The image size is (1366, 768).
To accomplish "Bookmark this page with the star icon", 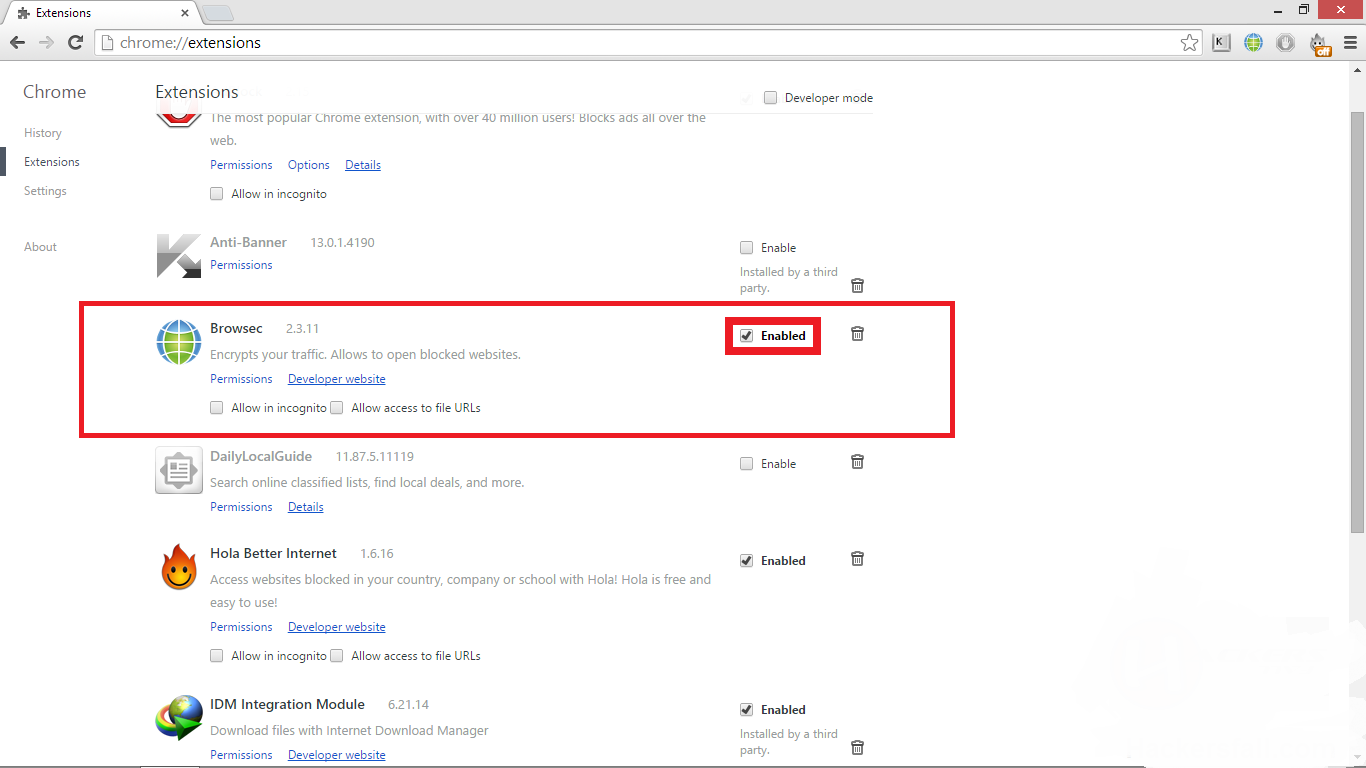I will coord(1189,43).
